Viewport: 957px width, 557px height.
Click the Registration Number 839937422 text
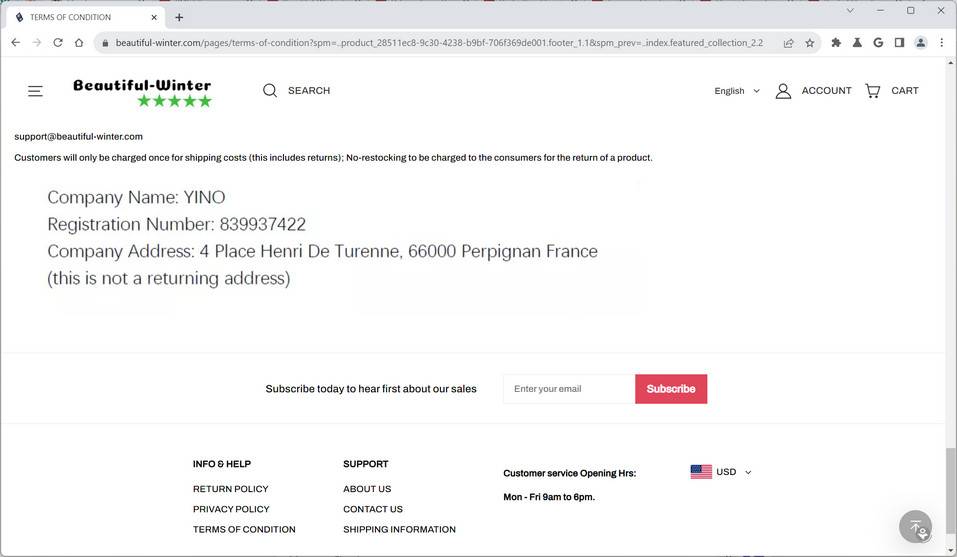(176, 224)
